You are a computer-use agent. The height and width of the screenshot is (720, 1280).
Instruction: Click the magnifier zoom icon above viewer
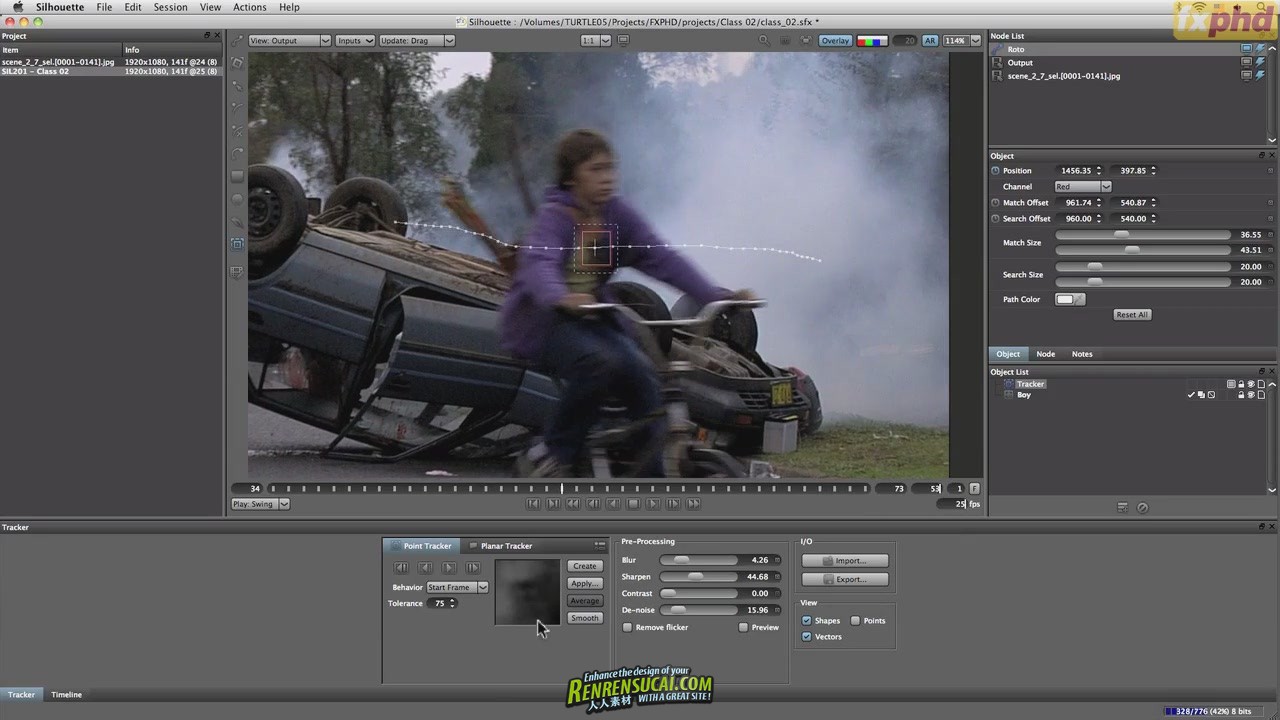tap(764, 41)
